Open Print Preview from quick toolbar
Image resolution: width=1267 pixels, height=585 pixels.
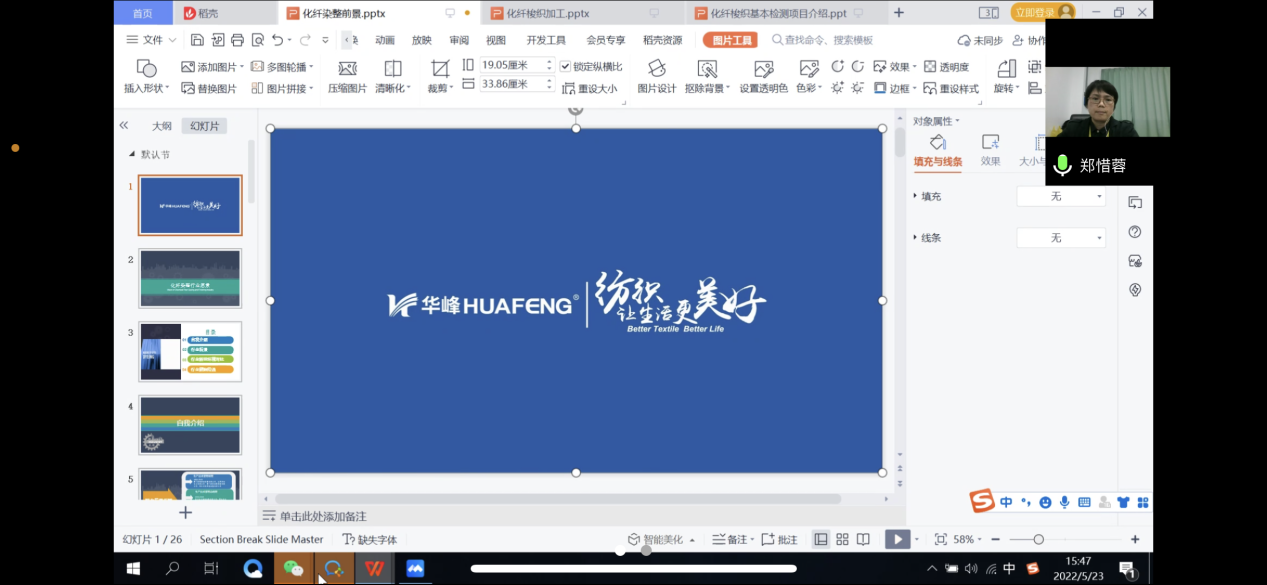coord(258,40)
